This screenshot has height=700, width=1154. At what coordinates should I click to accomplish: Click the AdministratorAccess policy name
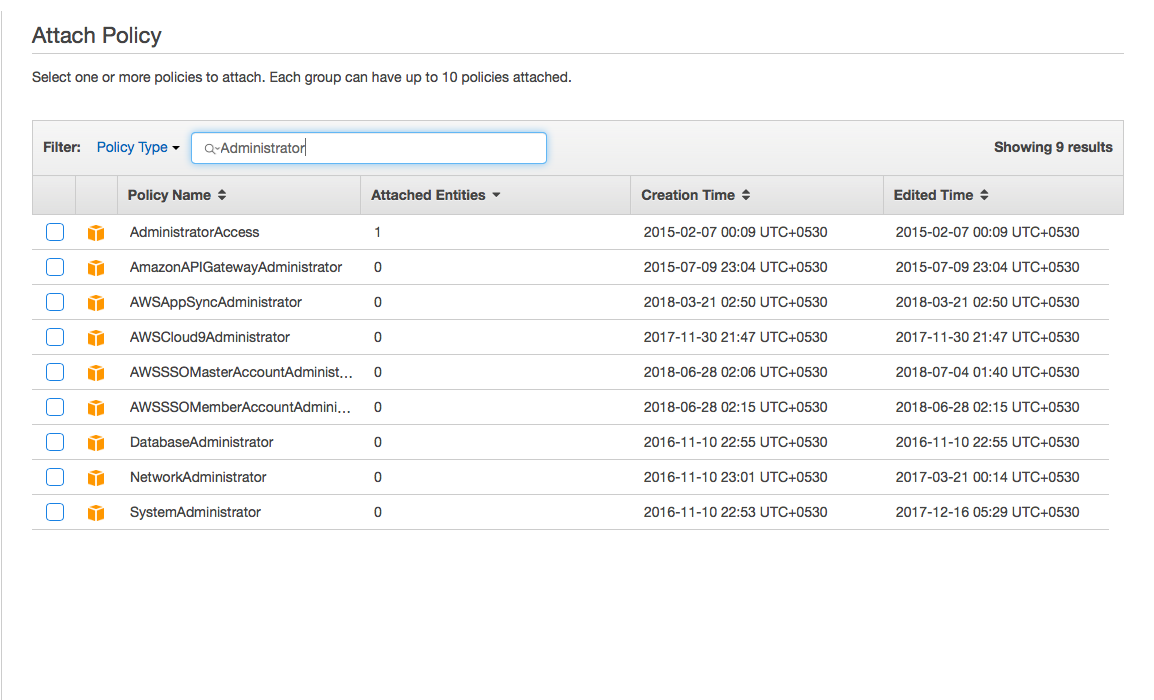(x=194, y=232)
